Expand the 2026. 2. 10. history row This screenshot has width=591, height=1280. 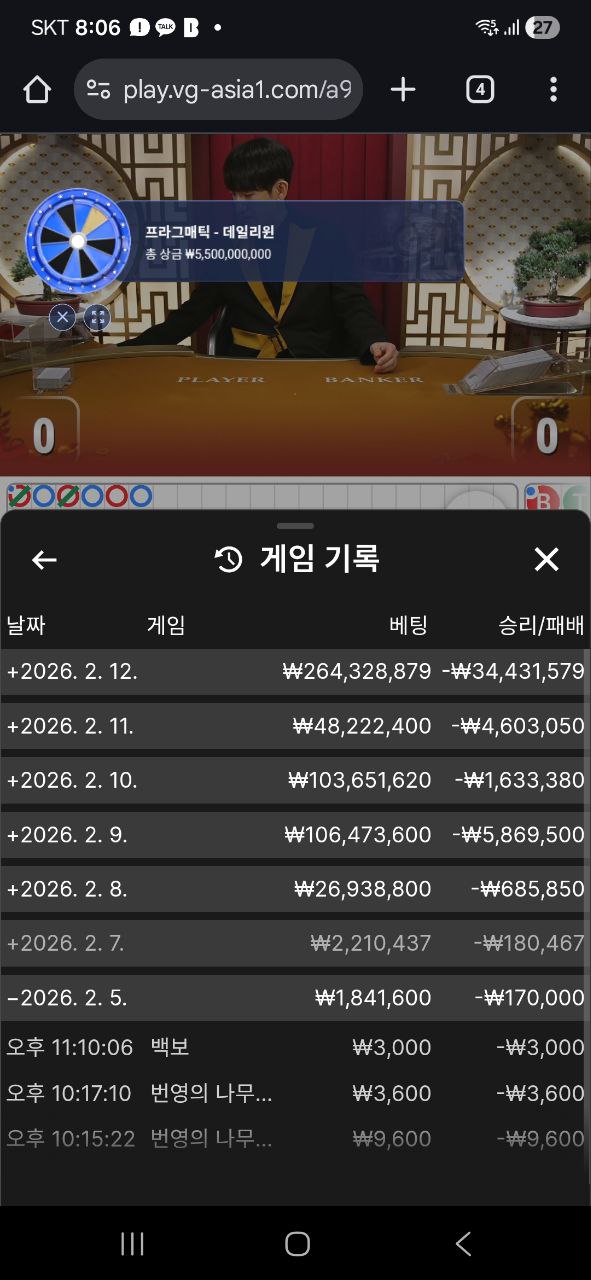[295, 780]
